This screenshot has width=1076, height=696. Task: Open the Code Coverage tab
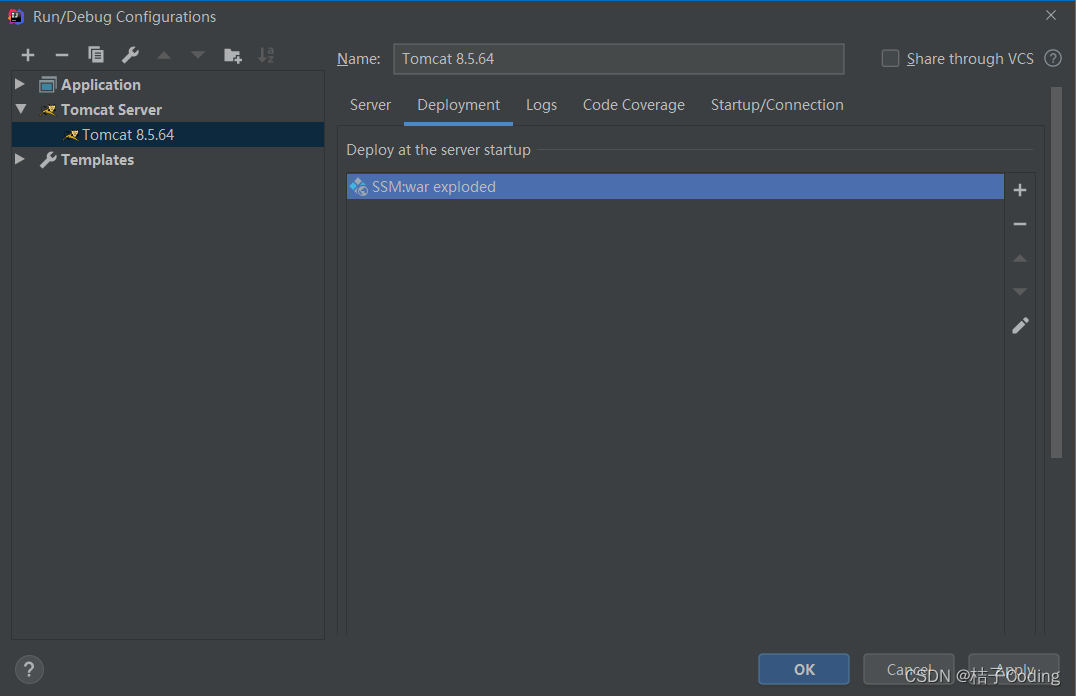point(633,105)
